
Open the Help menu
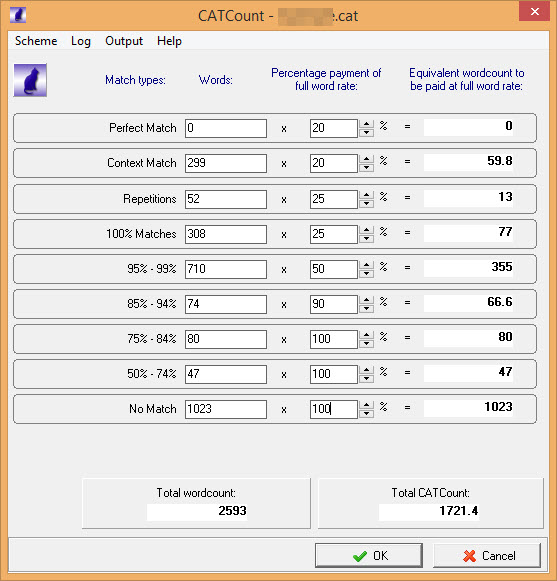(169, 41)
